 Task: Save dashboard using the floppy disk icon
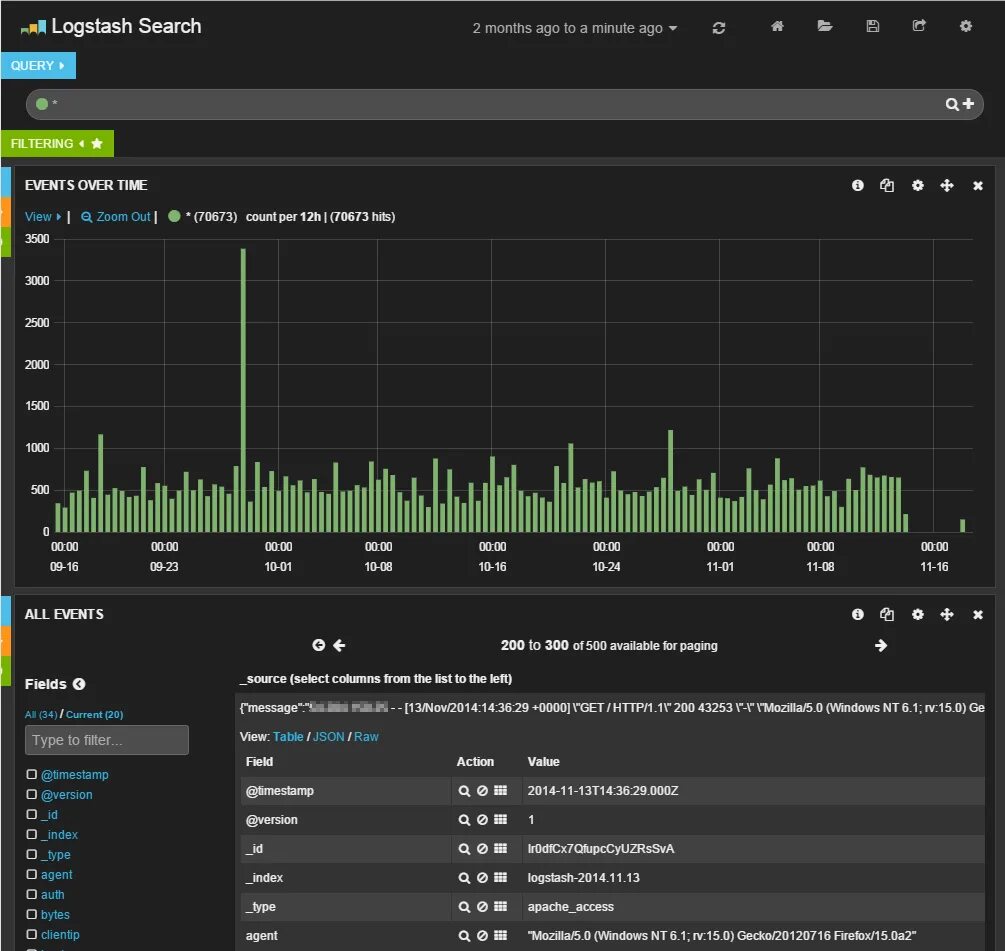point(872,26)
